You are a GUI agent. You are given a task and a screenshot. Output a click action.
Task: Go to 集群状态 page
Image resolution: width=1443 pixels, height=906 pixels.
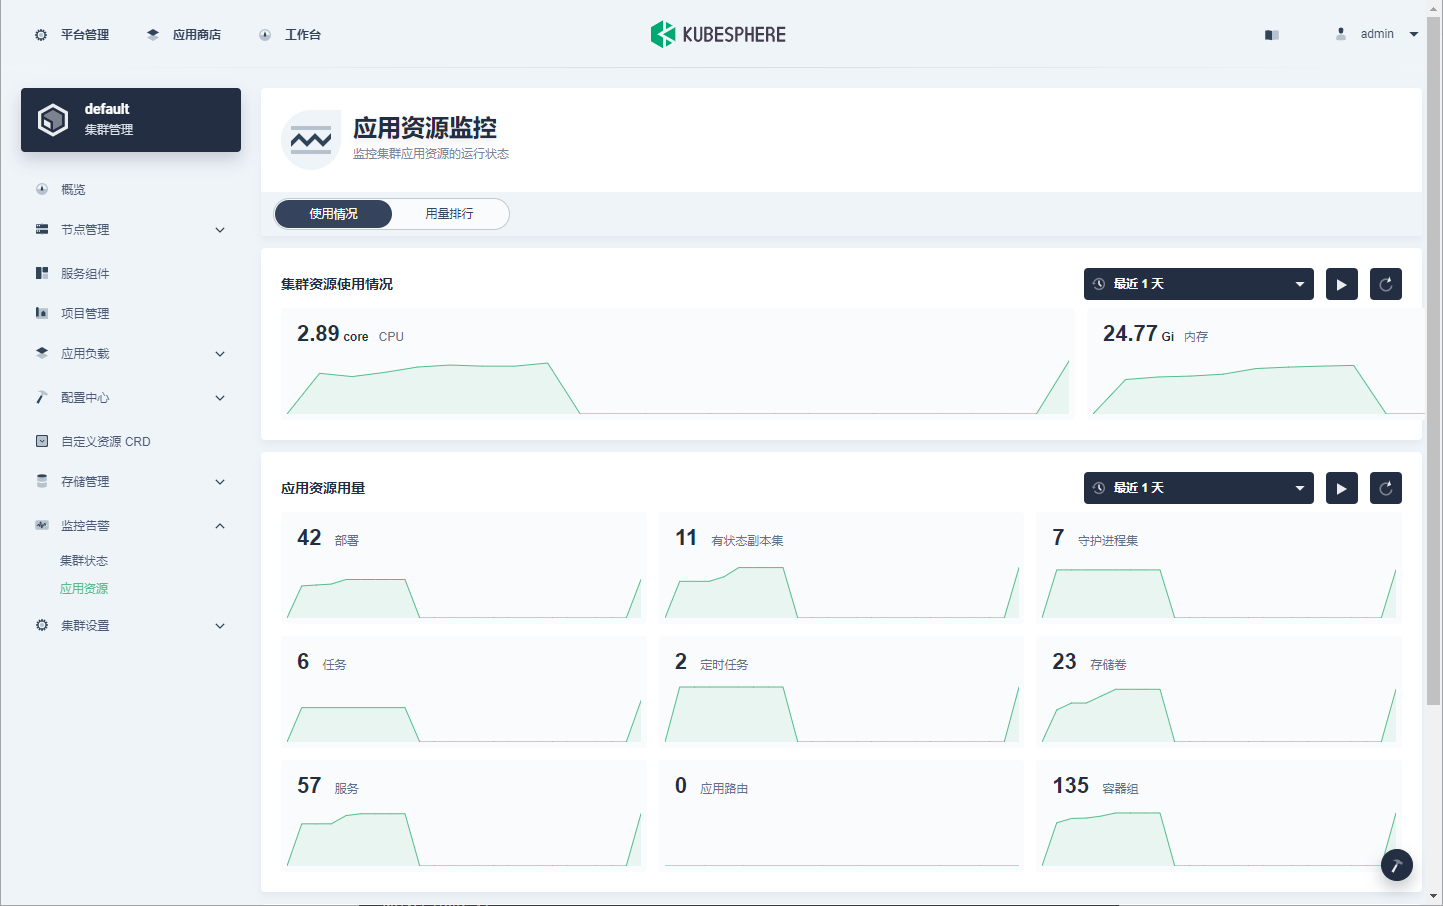click(84, 561)
